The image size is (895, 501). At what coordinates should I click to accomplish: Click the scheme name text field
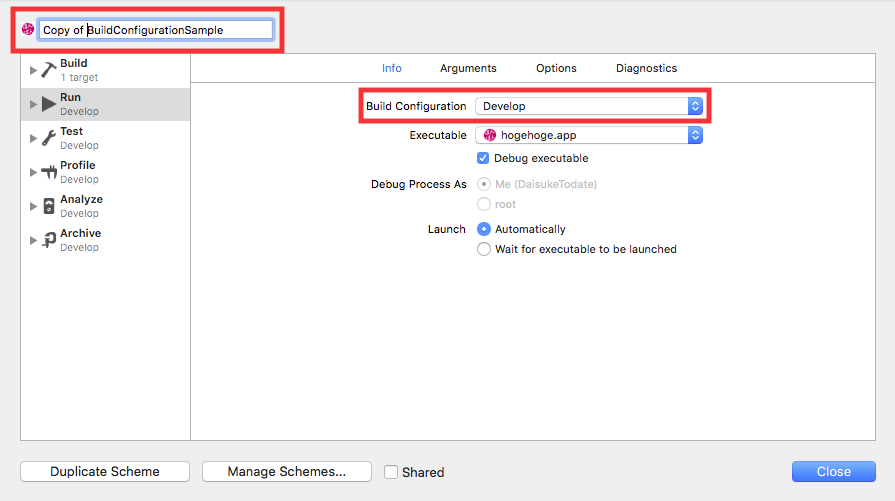155,30
